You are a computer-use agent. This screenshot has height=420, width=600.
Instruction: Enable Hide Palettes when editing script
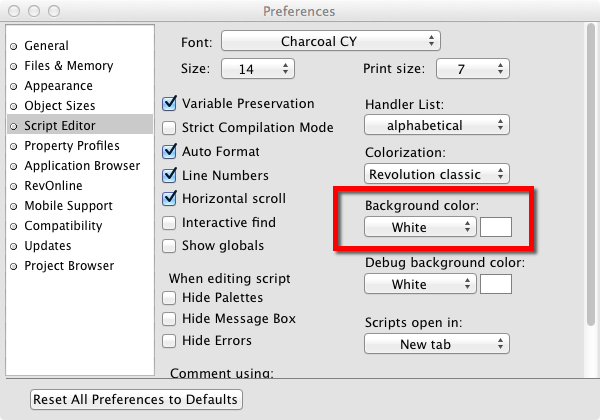[x=170, y=298]
